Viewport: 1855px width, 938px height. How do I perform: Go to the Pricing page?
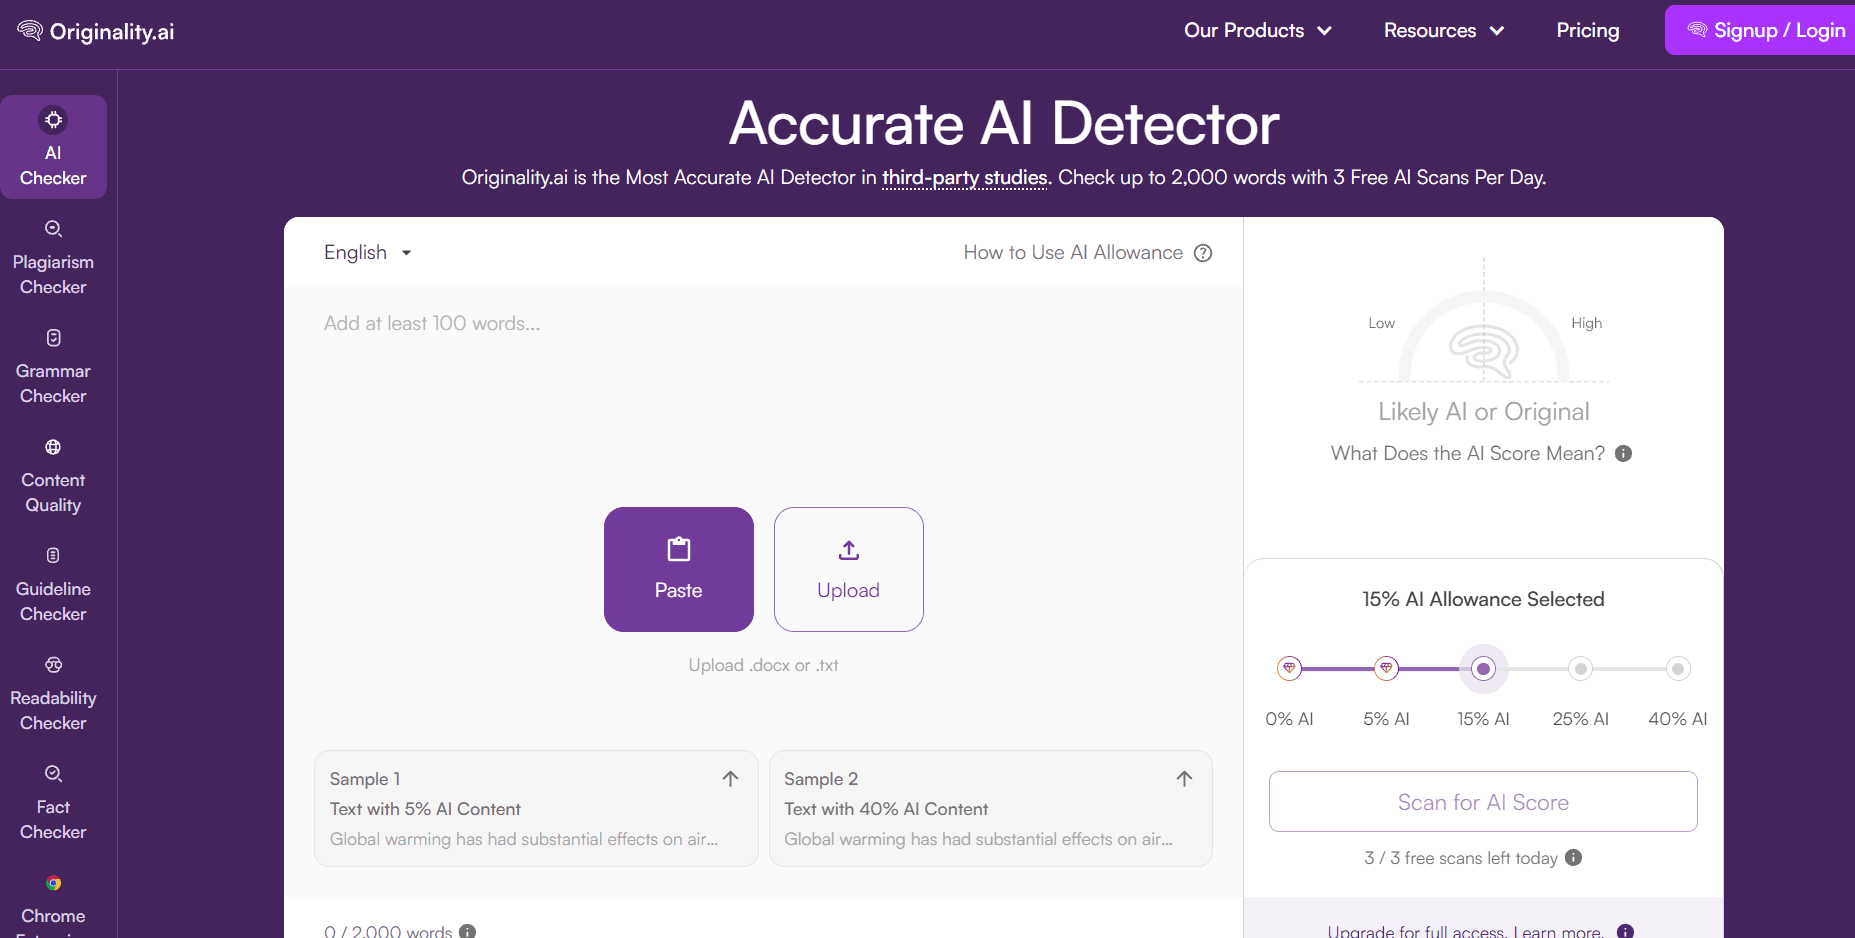click(1588, 31)
